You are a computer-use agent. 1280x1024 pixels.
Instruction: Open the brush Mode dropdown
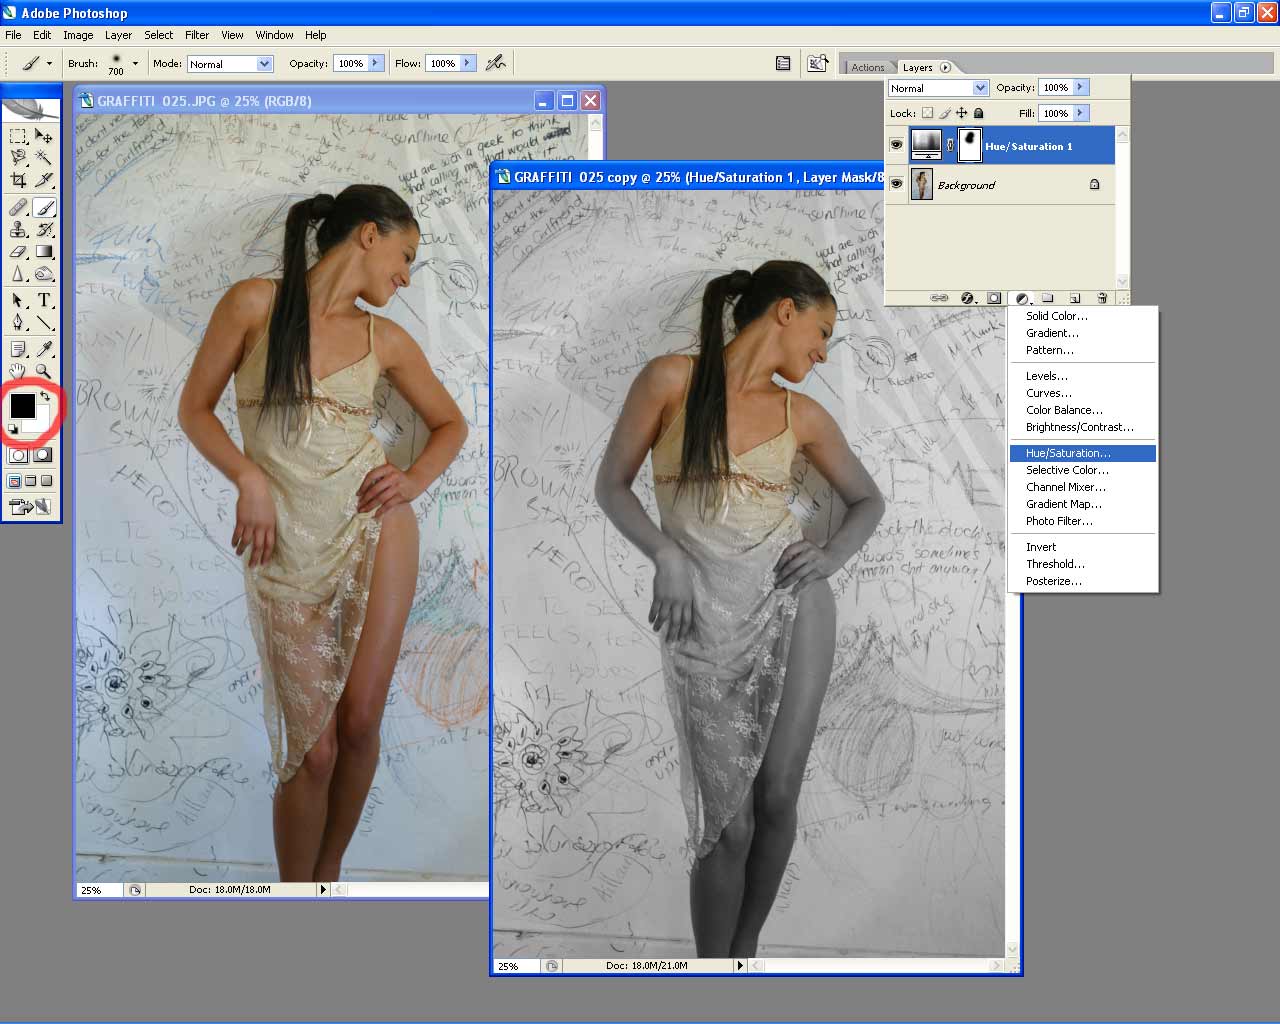[265, 63]
